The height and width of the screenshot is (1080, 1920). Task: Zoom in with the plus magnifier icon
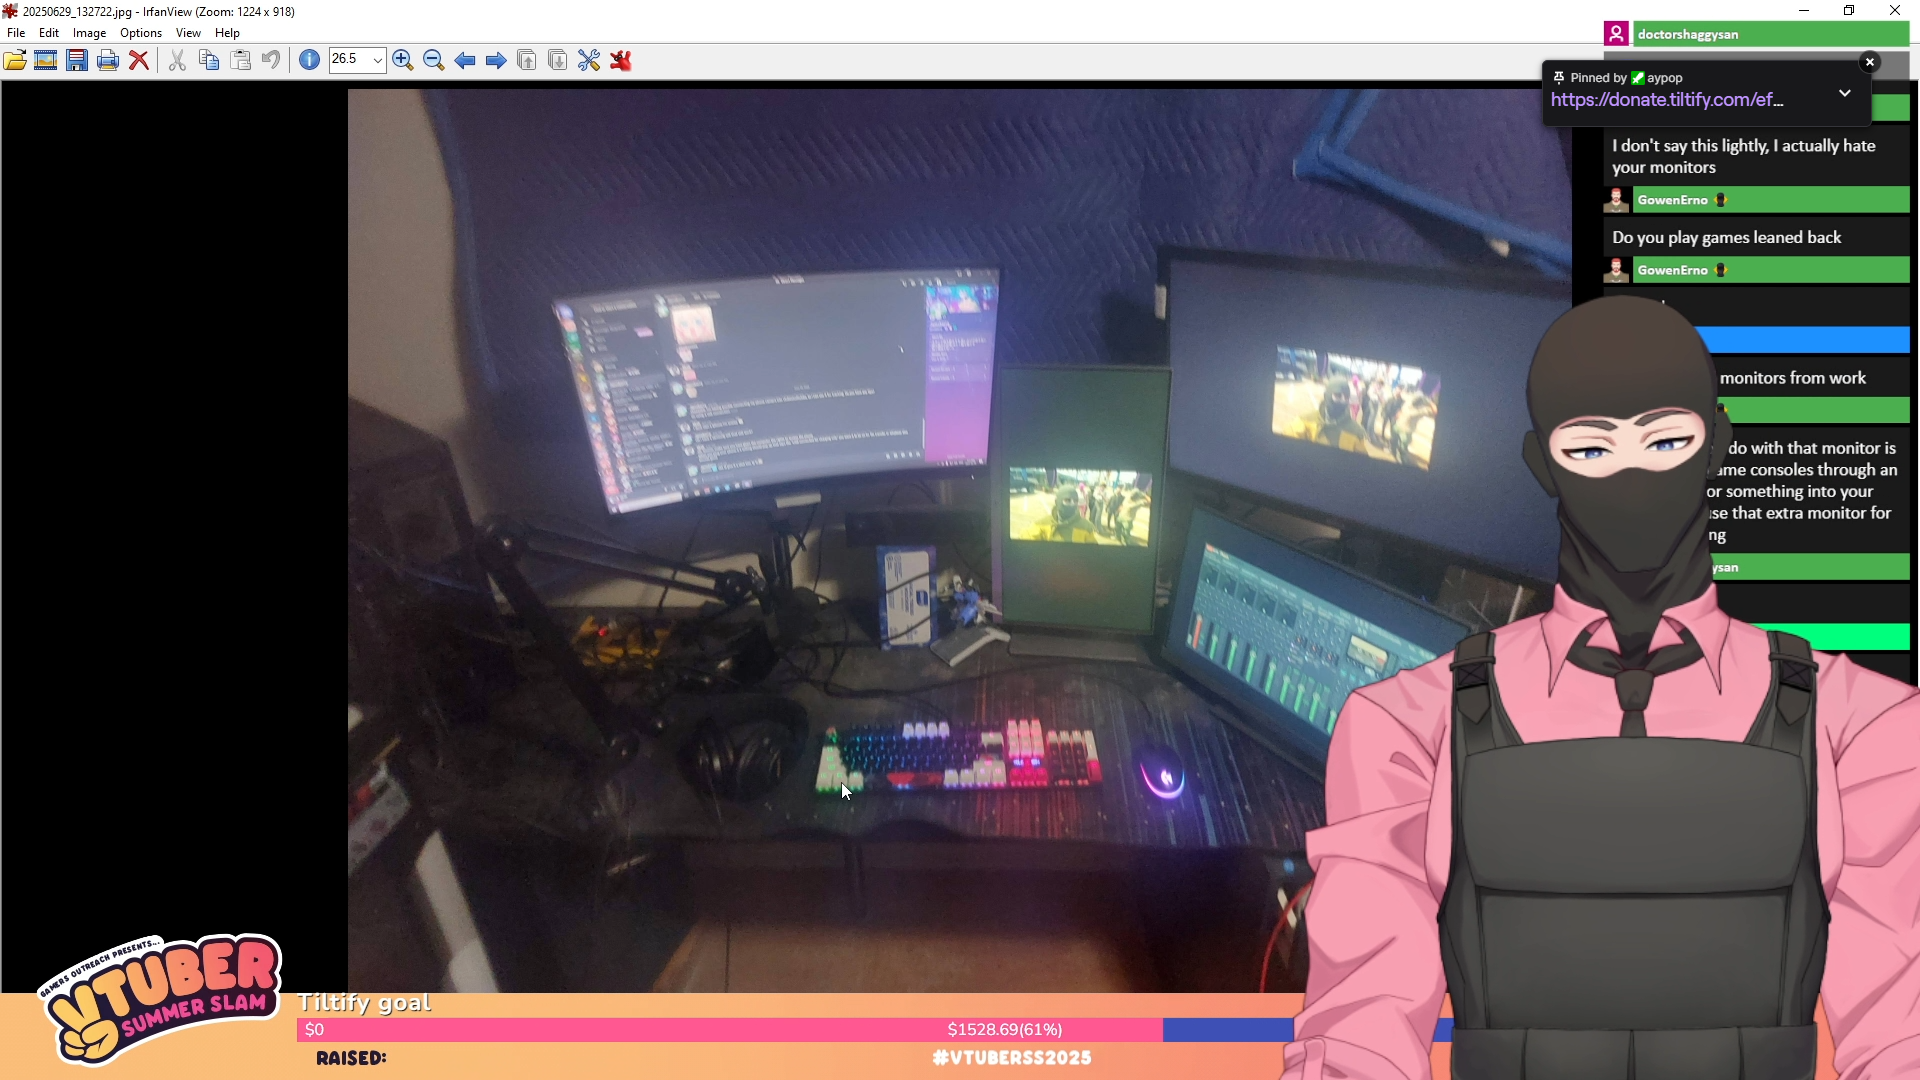tap(403, 60)
